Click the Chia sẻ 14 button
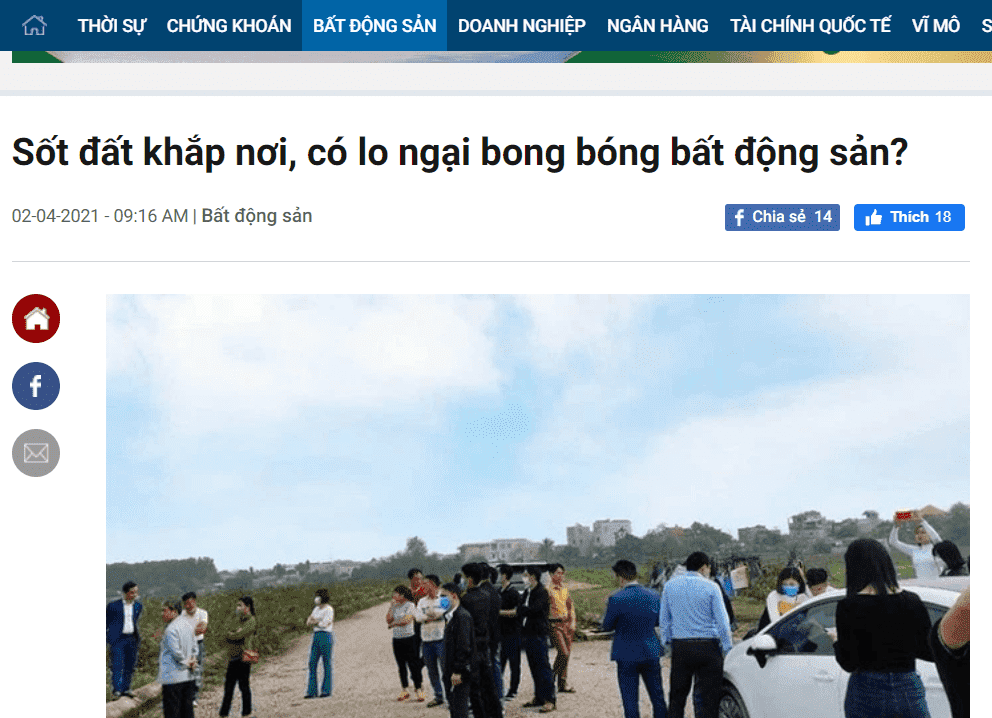 click(782, 218)
